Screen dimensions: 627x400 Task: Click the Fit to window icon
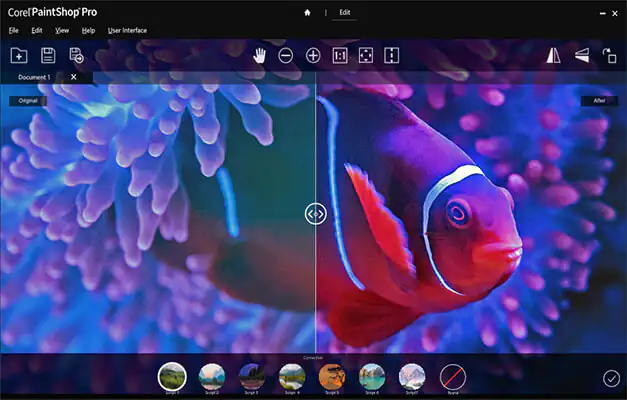coord(365,56)
